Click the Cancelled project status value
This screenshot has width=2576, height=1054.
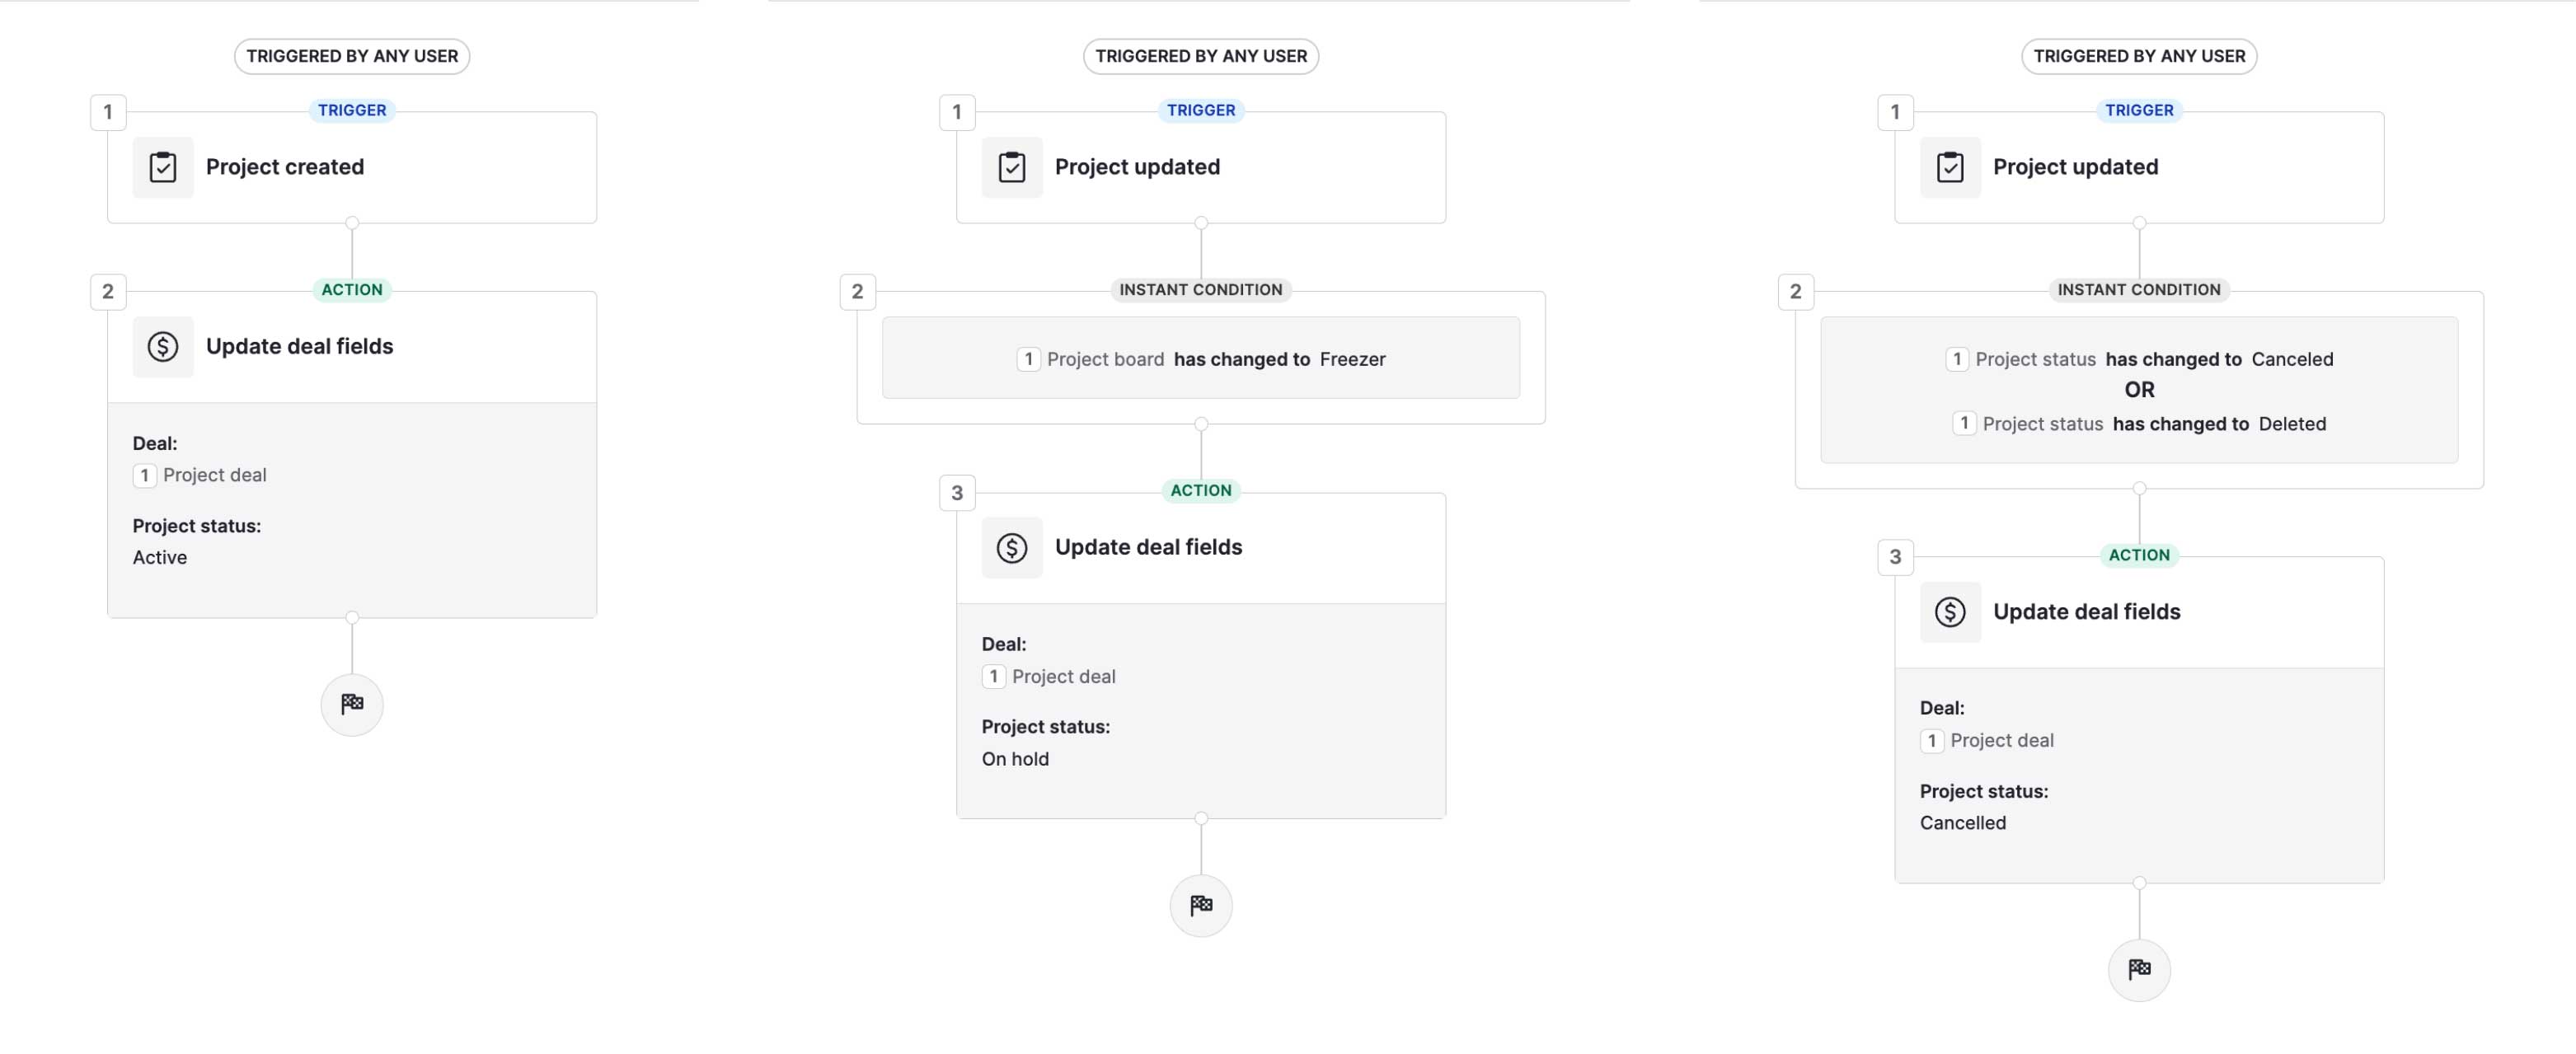1962,823
